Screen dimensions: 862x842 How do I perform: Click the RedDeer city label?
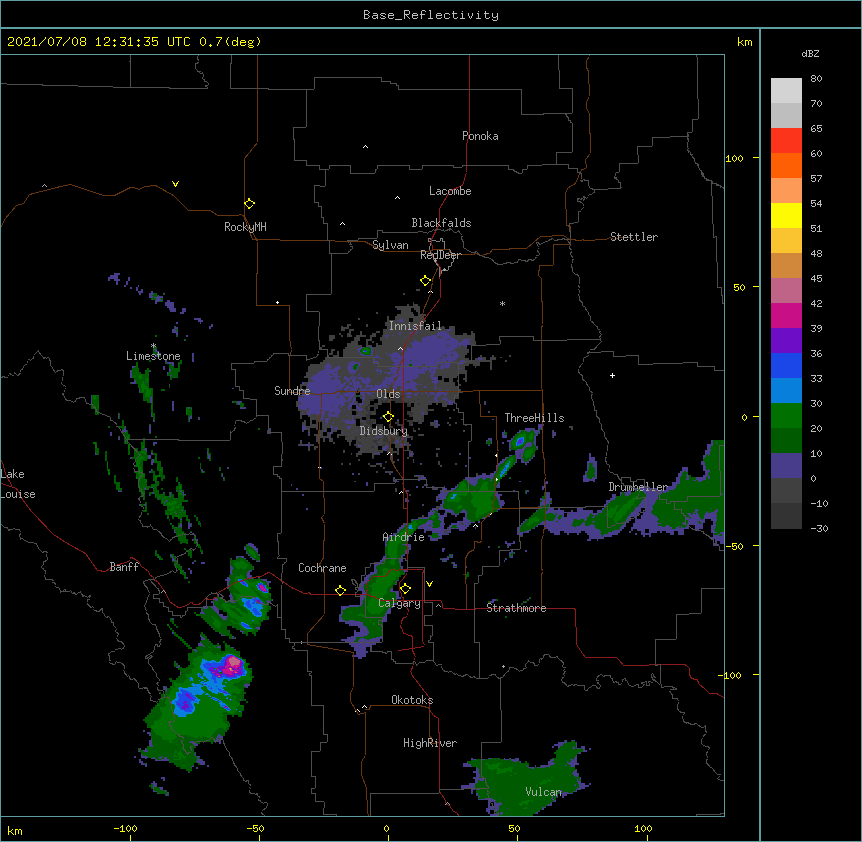click(440, 255)
